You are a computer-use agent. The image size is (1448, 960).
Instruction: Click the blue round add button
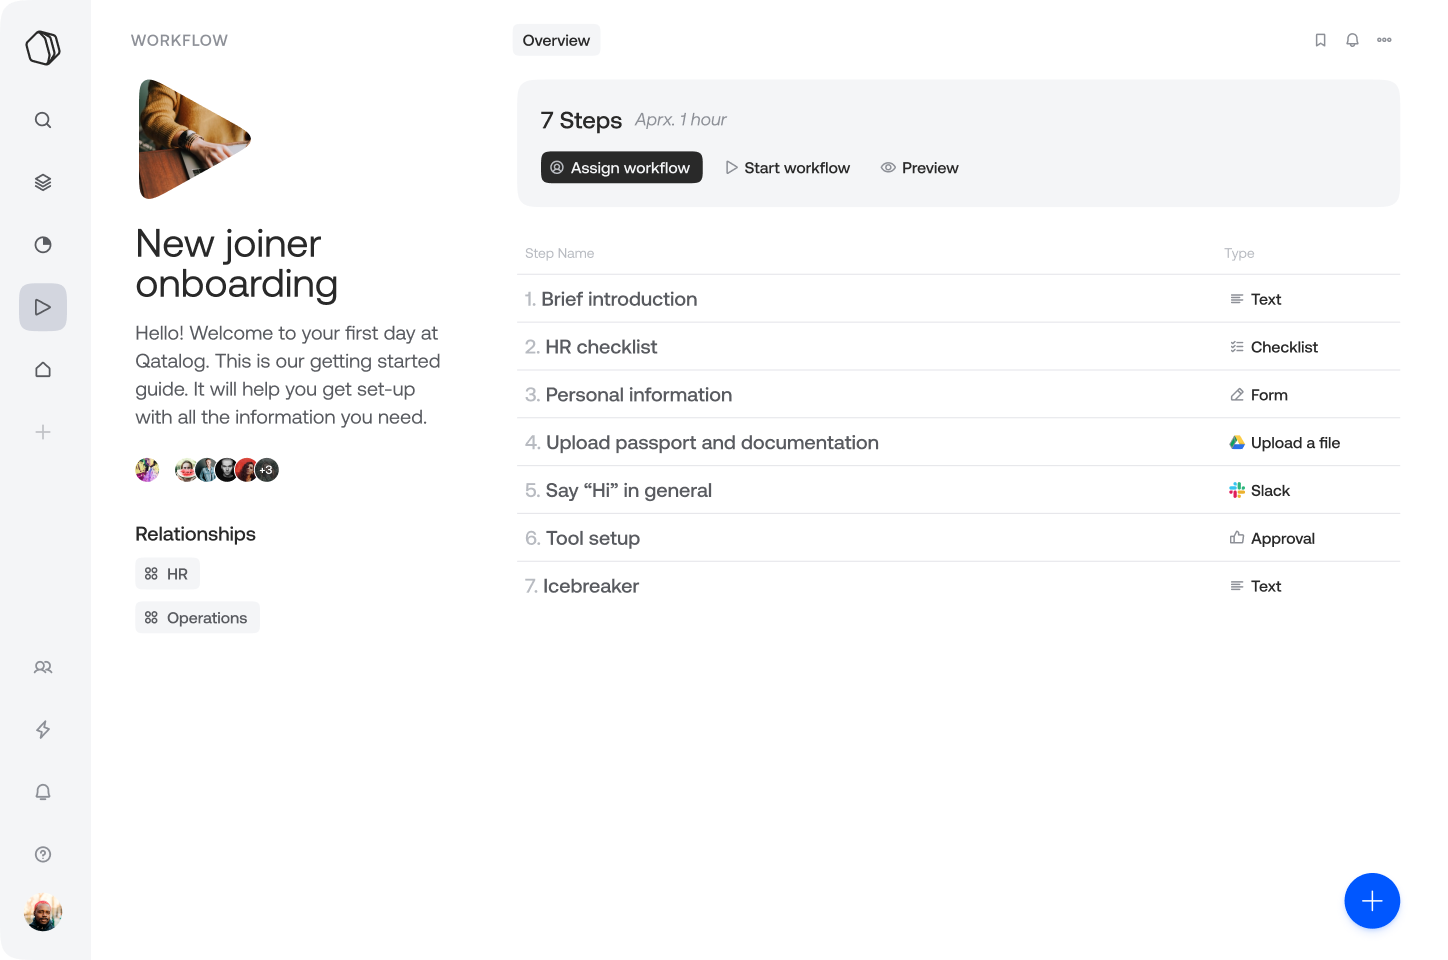click(1372, 901)
